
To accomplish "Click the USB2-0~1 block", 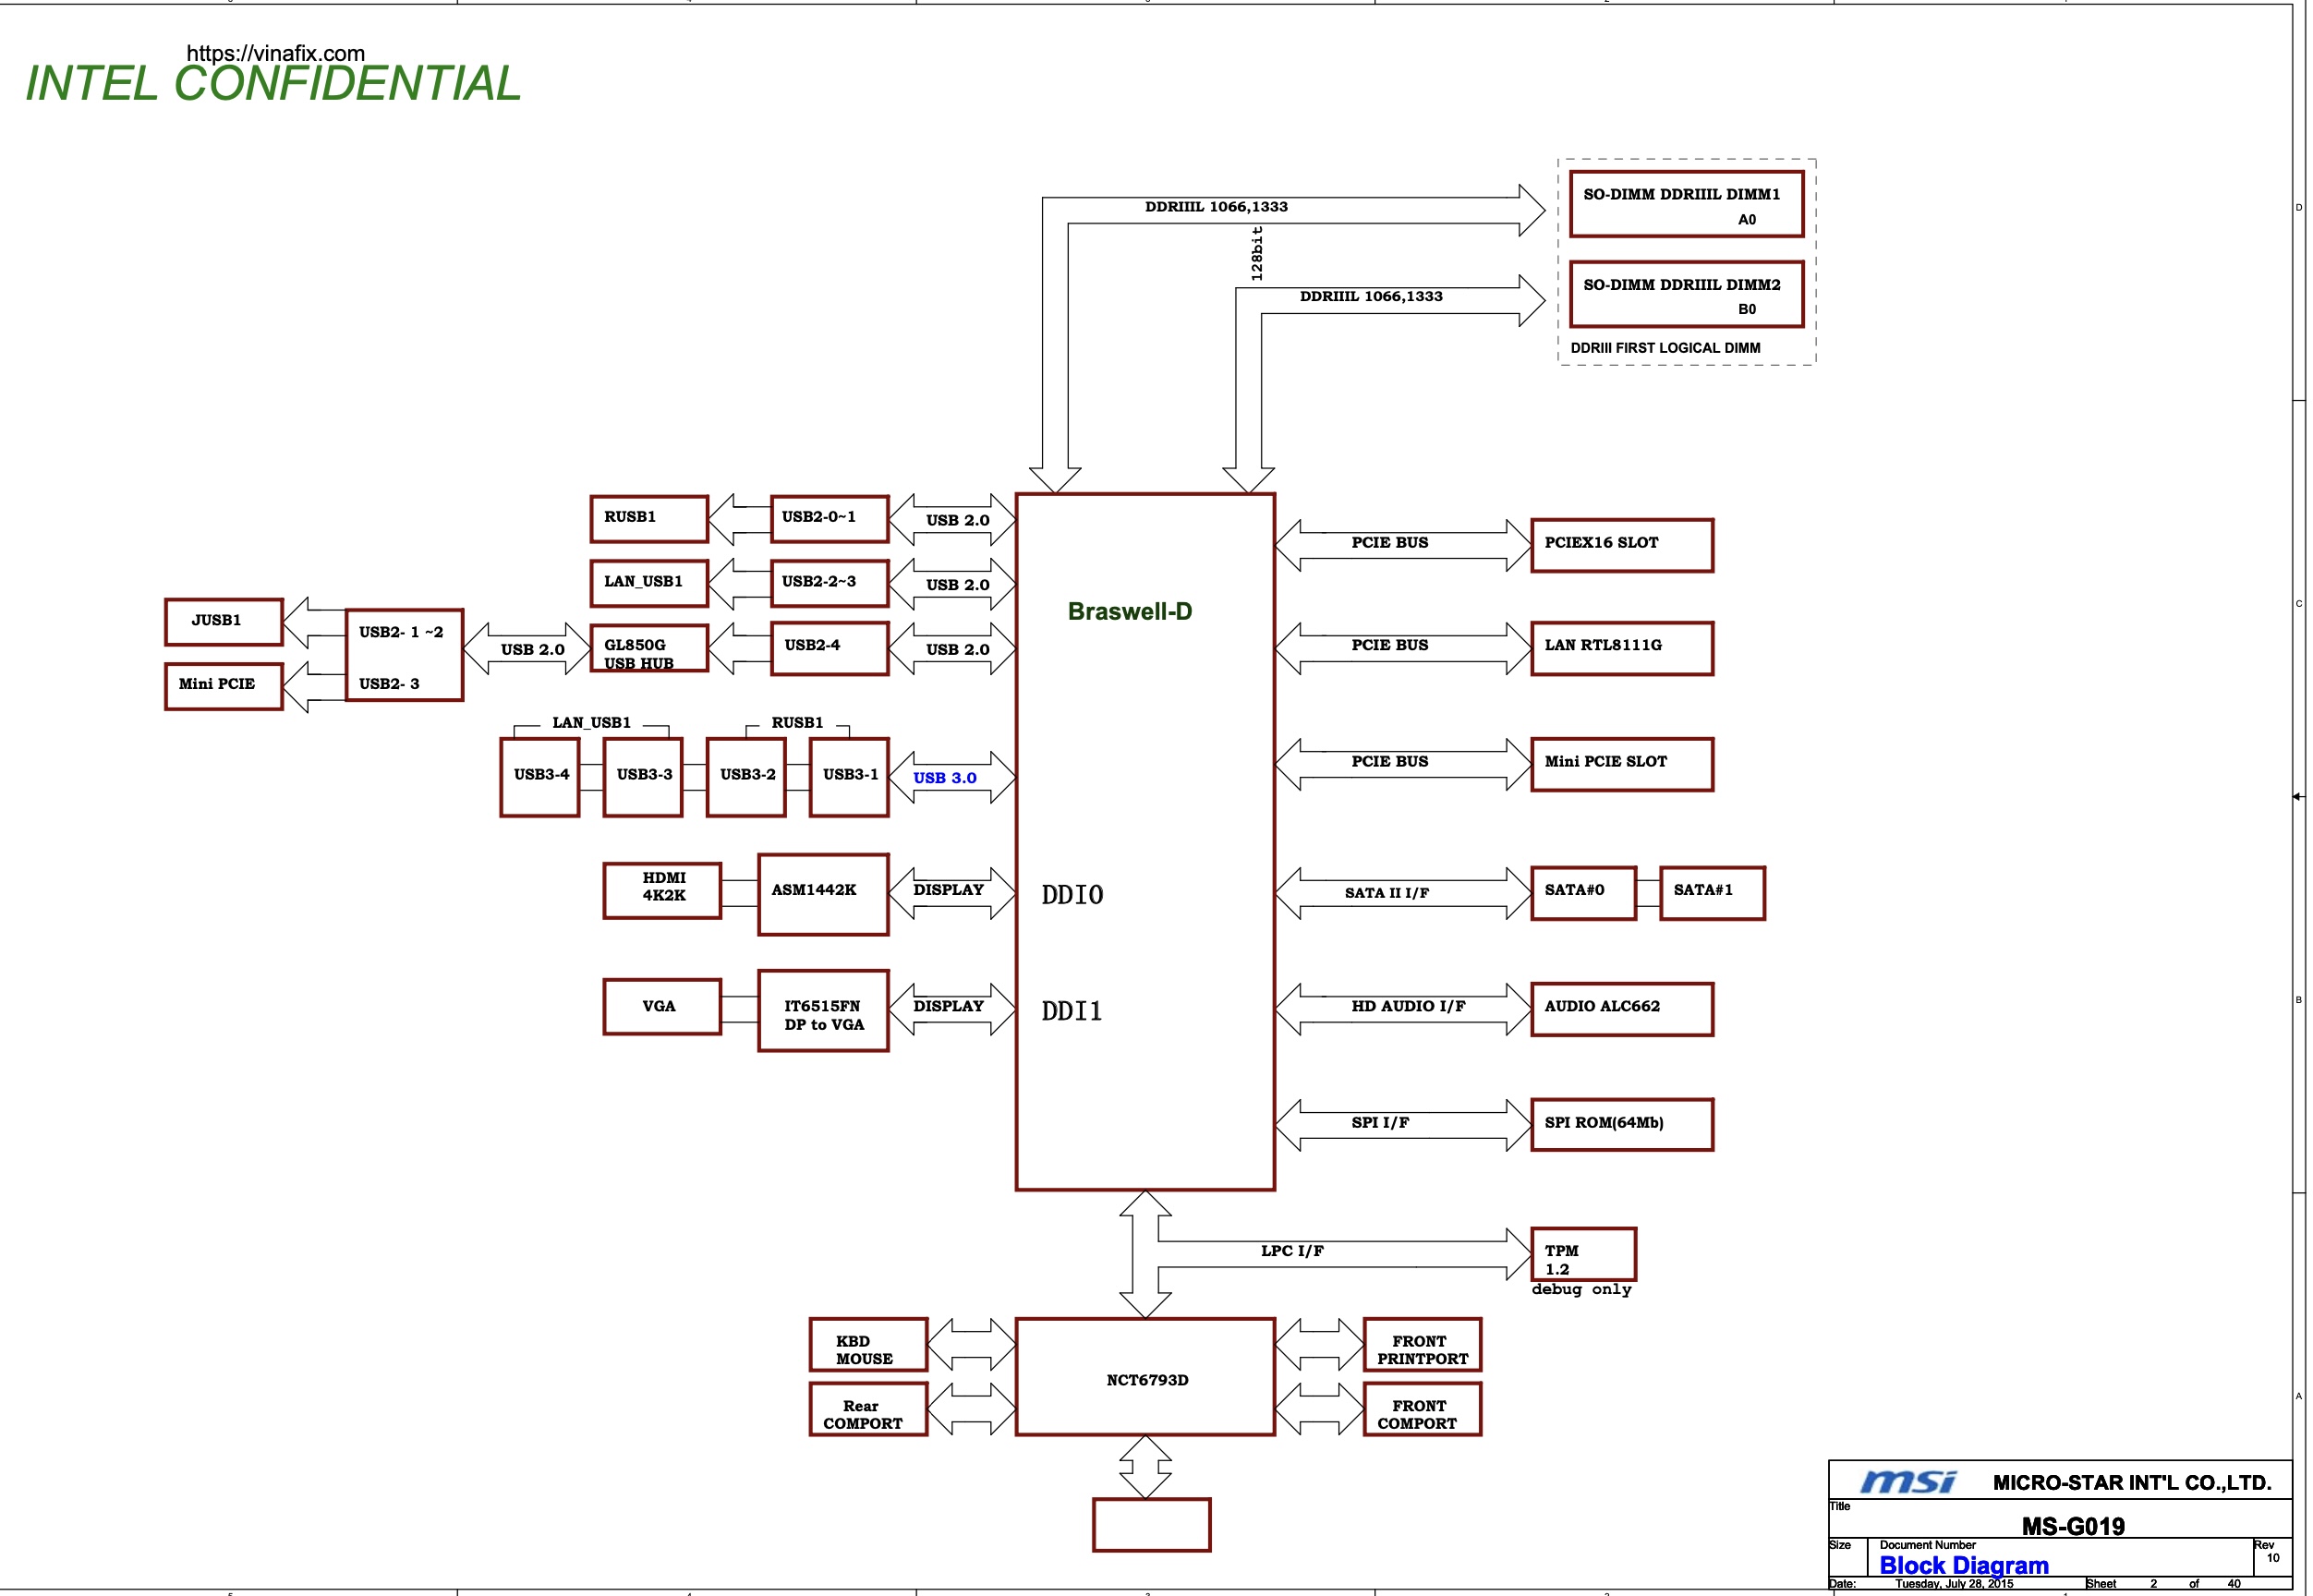I will point(829,519).
